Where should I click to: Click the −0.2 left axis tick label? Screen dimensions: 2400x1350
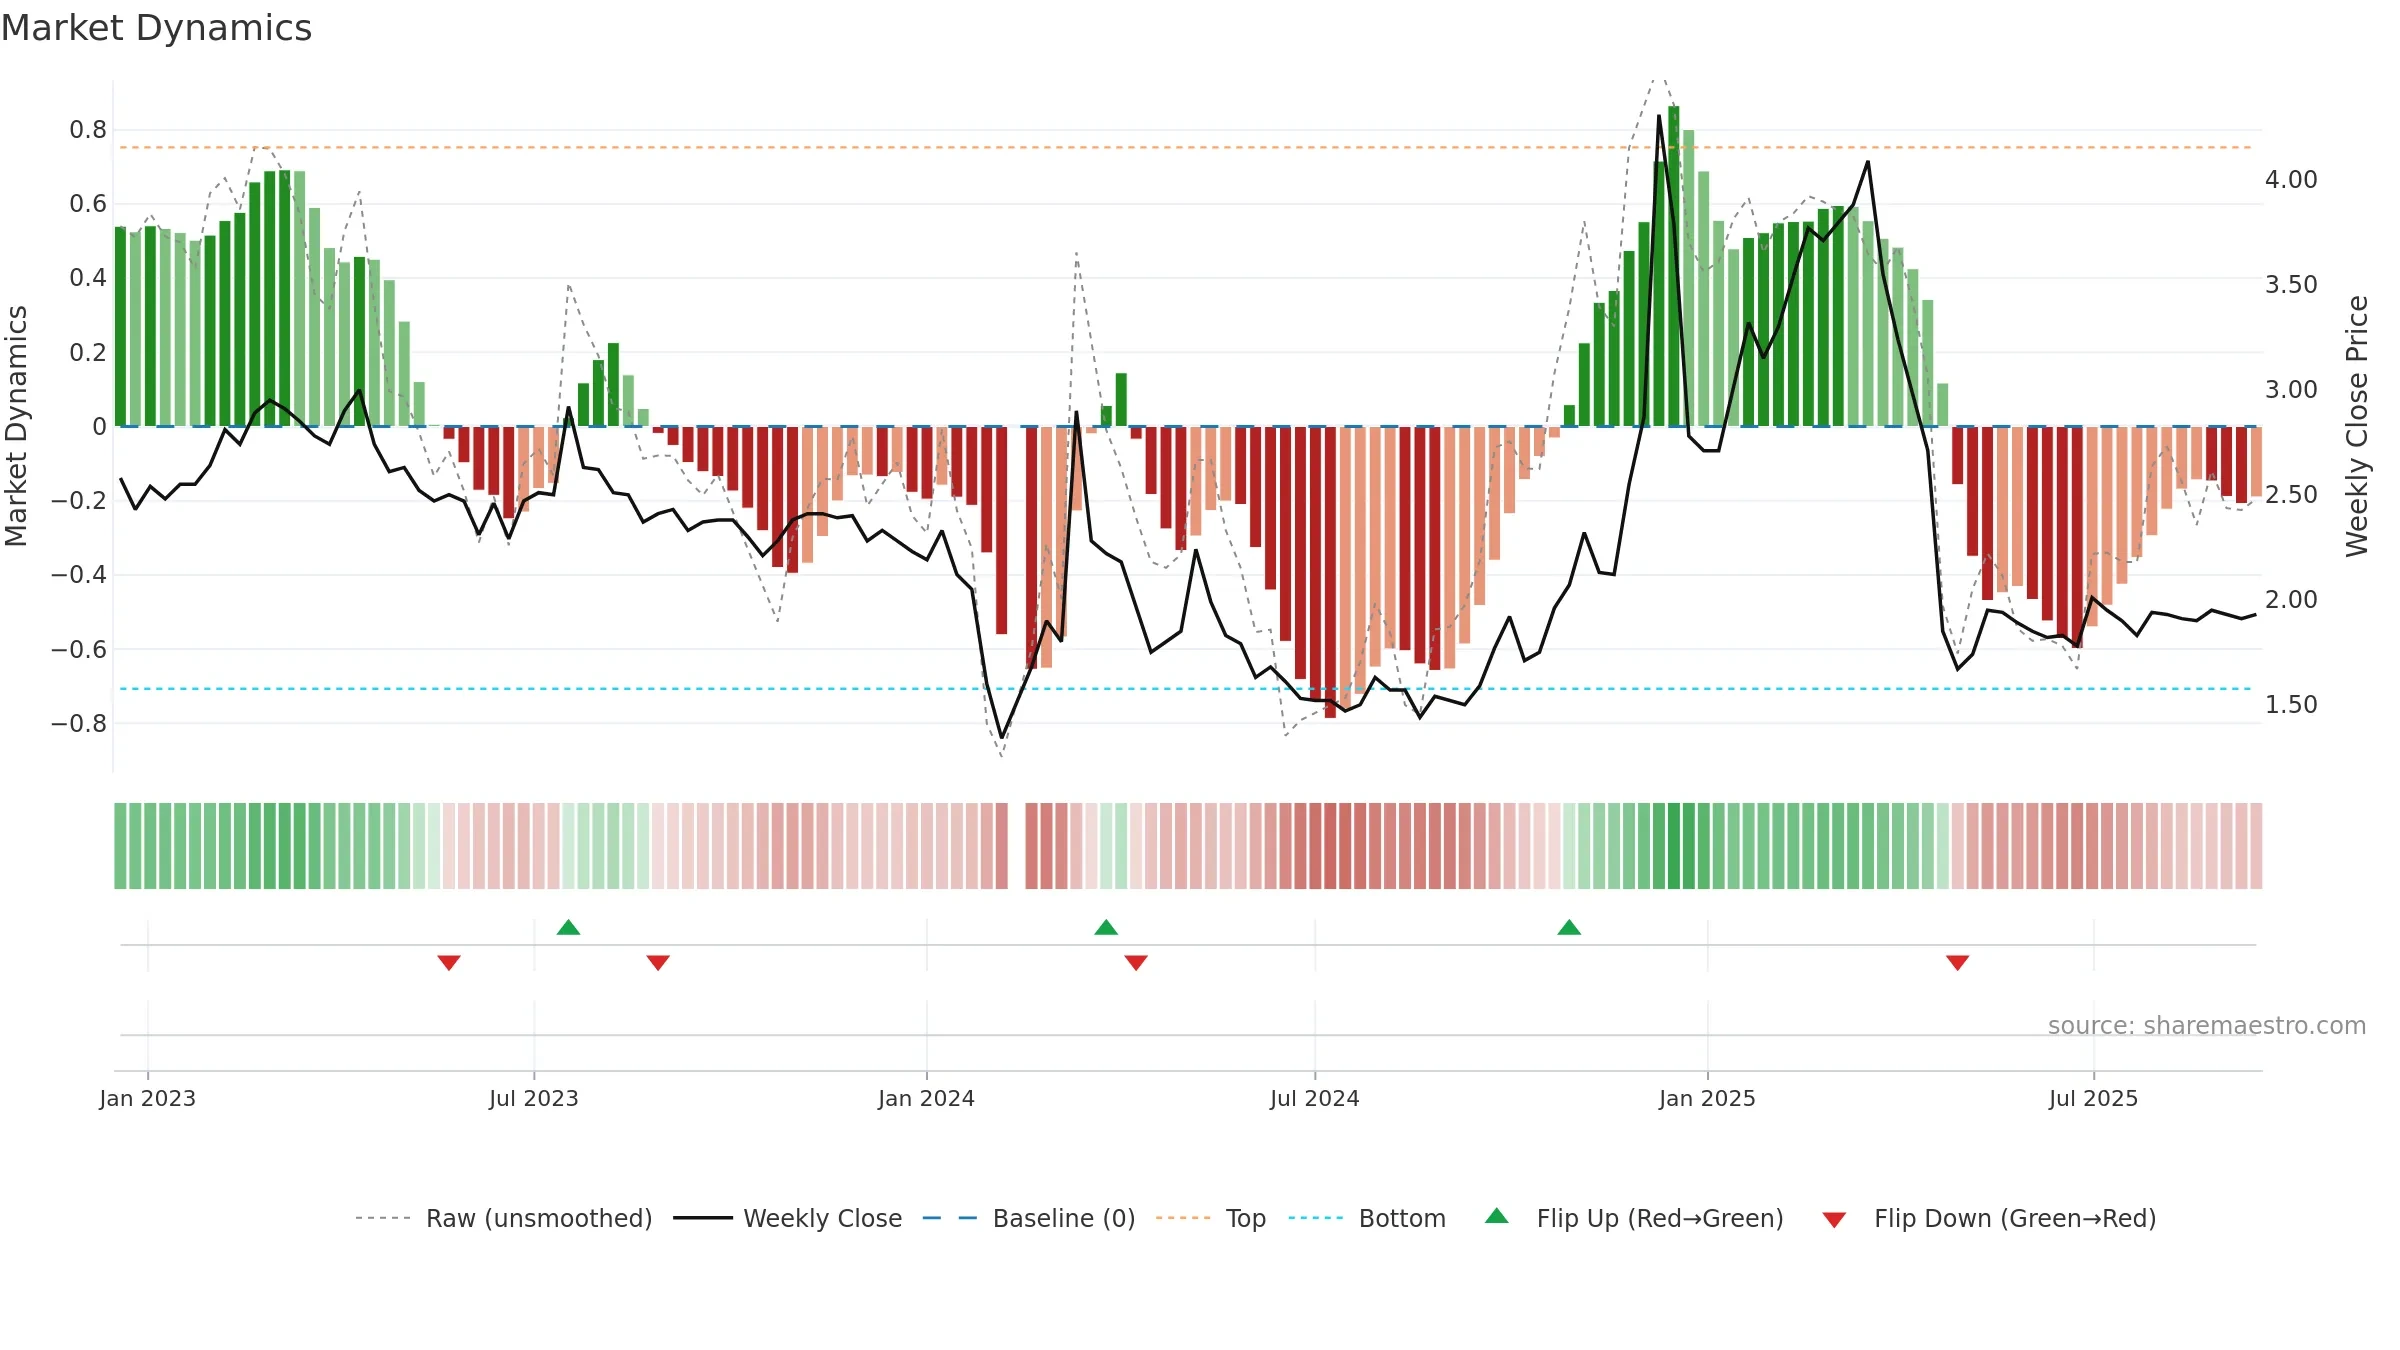tap(79, 500)
